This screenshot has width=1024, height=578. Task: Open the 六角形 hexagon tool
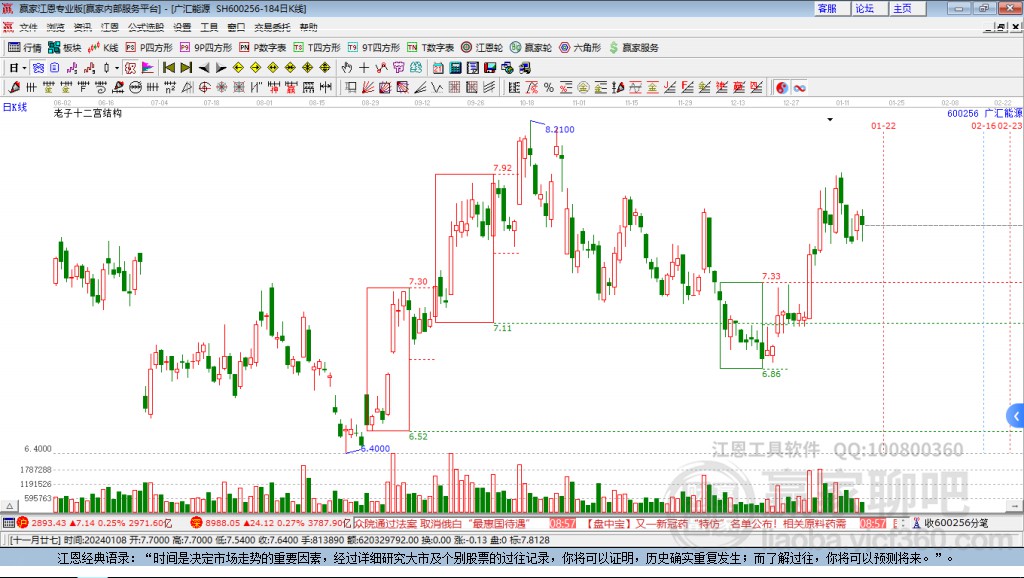pyautogui.click(x=580, y=48)
